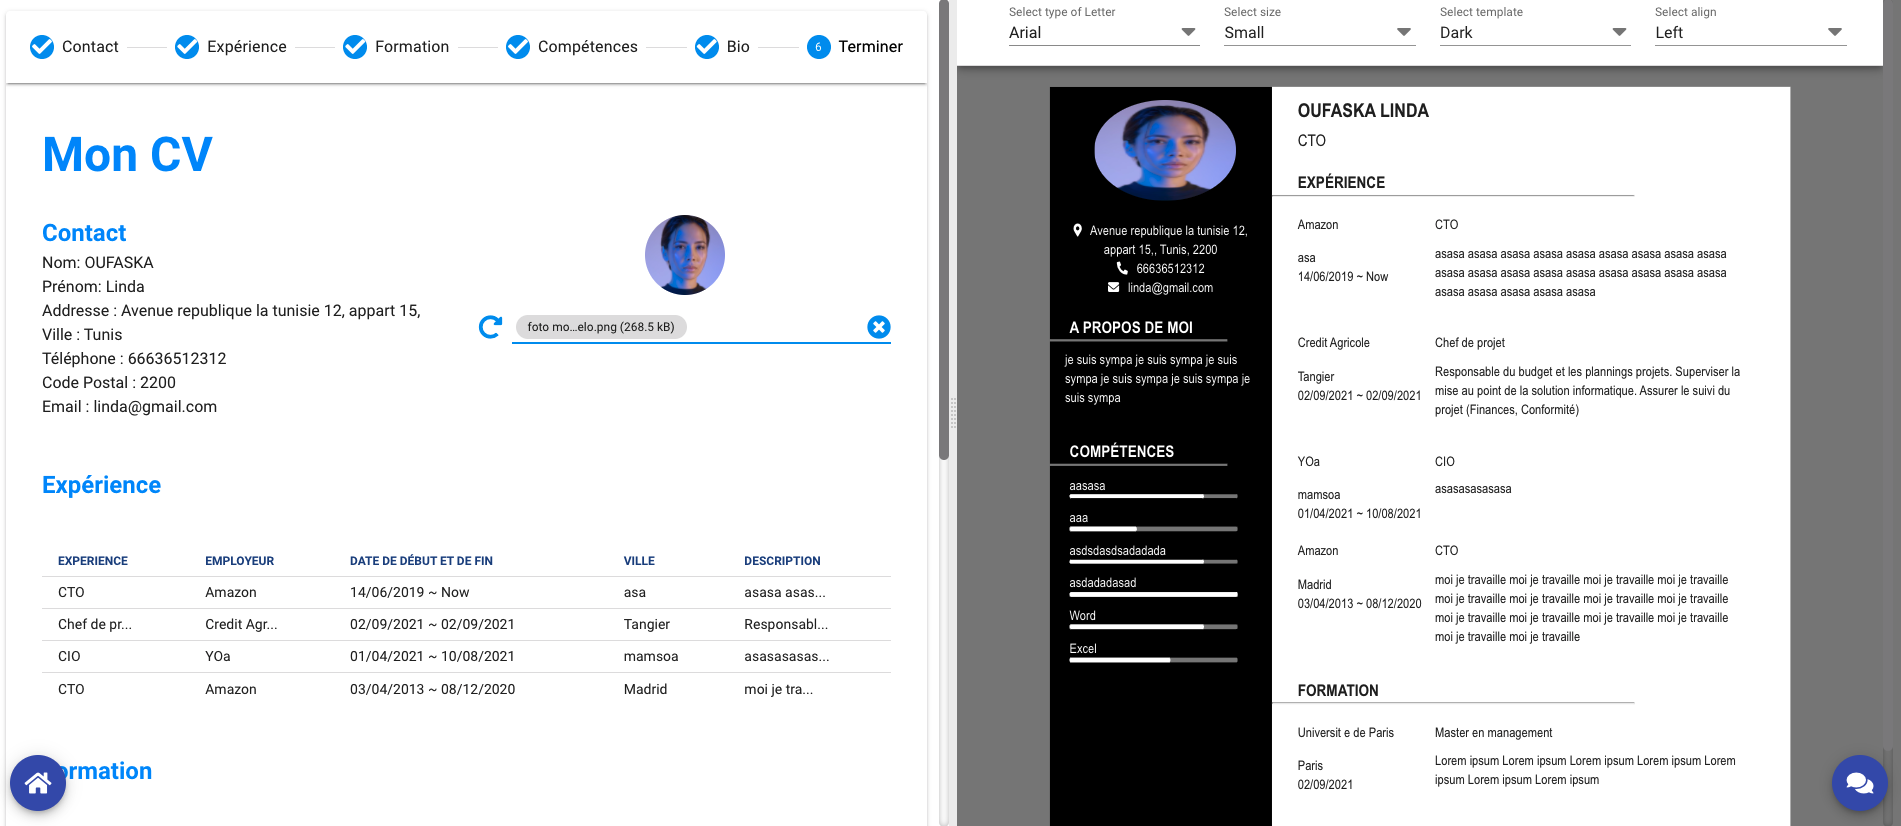
Task: Click the Dark template dropdown arrow
Action: coord(1619,32)
